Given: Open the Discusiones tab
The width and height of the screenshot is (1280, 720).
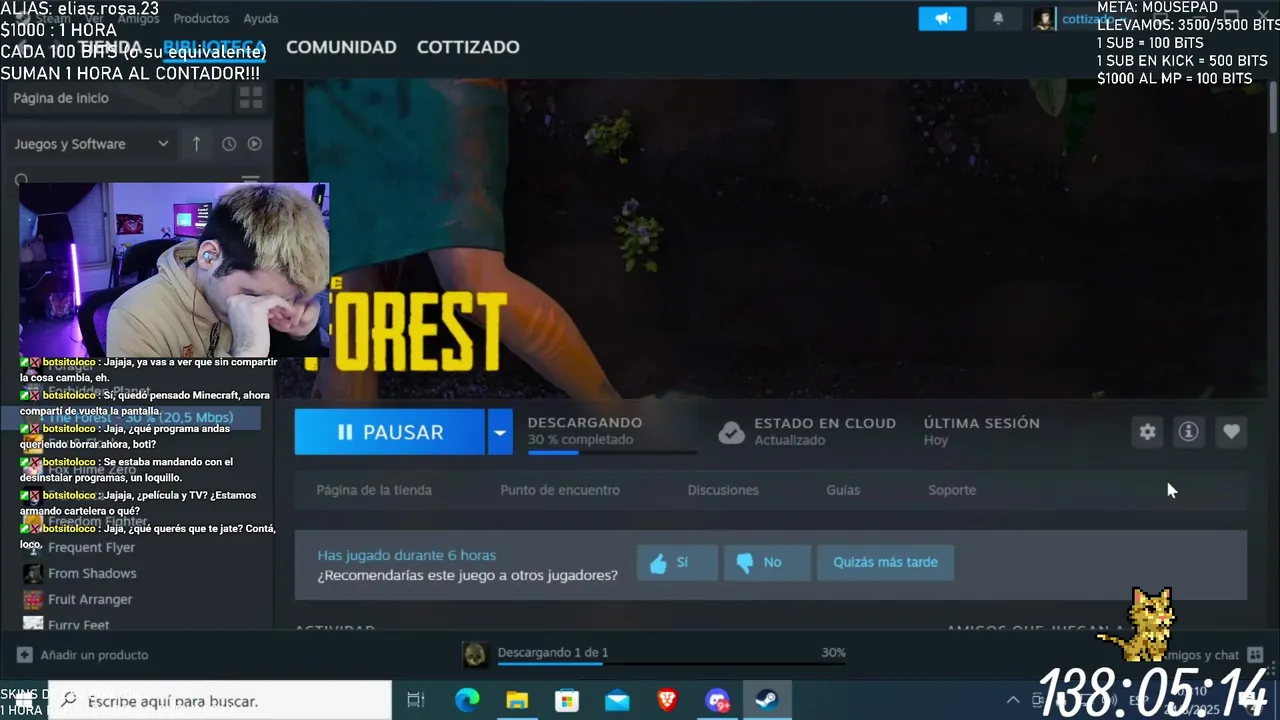Looking at the screenshot, I should pyautogui.click(x=723, y=490).
